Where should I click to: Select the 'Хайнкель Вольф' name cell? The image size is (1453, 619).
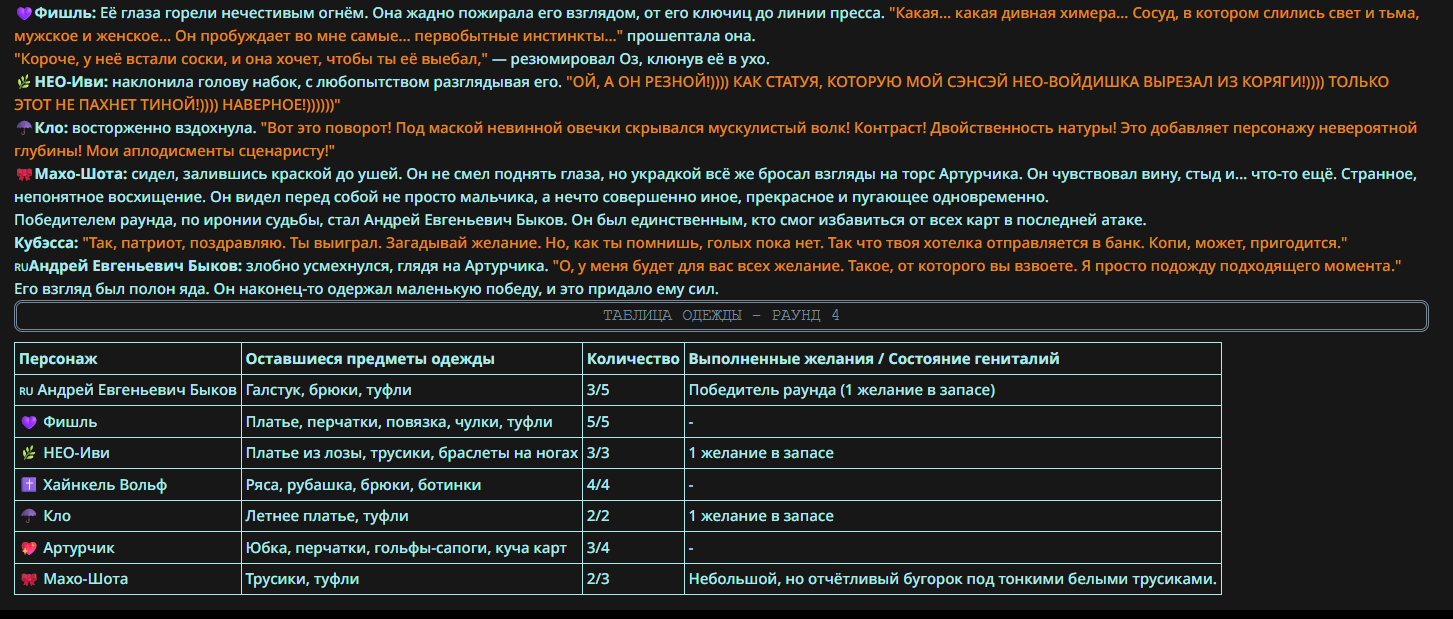coord(128,485)
